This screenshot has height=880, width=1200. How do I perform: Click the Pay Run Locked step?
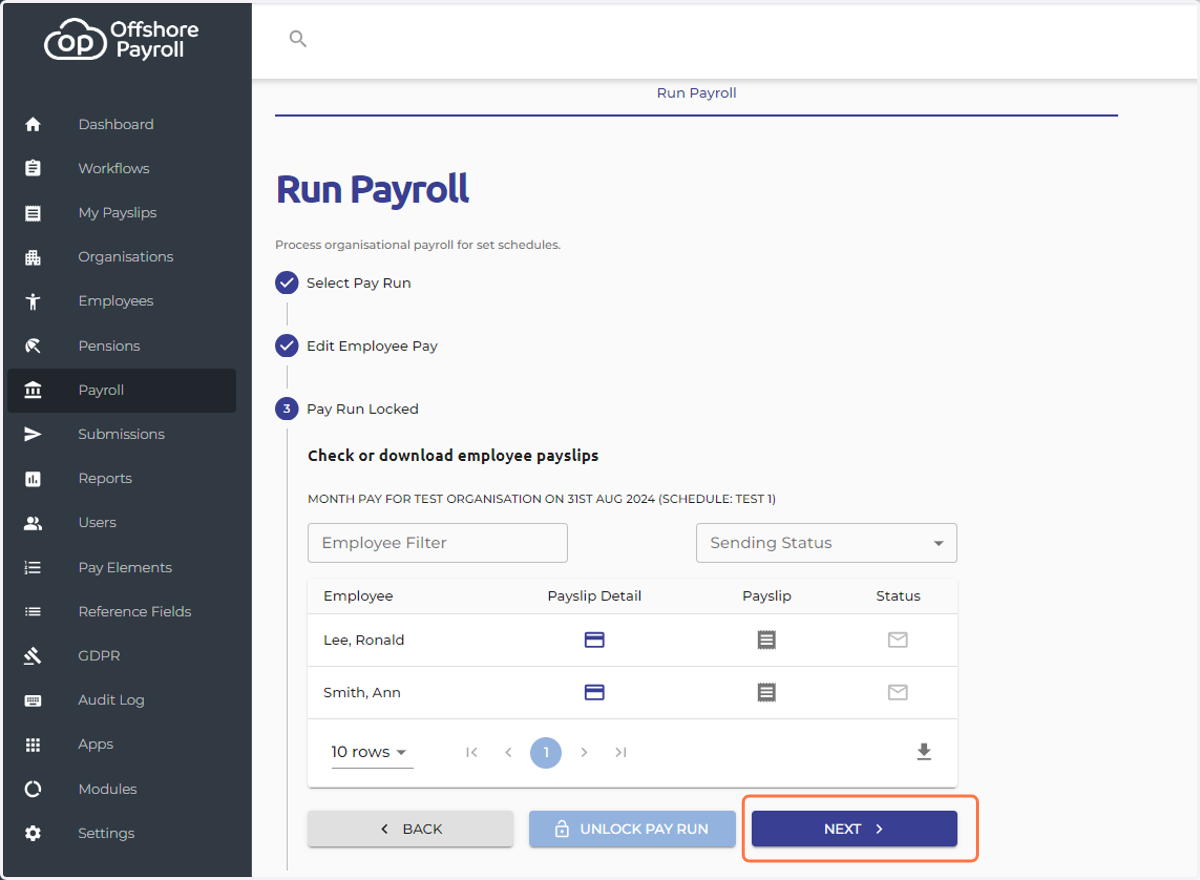coord(347,409)
